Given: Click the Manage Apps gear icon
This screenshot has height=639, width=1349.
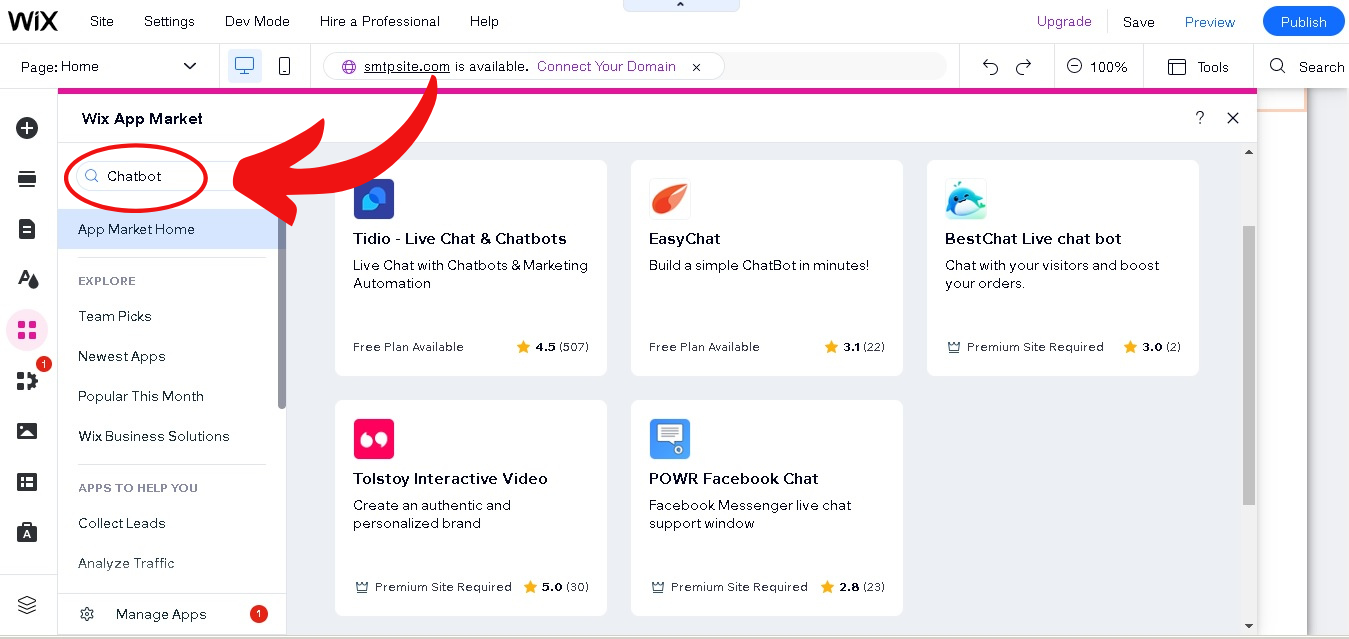Looking at the screenshot, I should 87,614.
